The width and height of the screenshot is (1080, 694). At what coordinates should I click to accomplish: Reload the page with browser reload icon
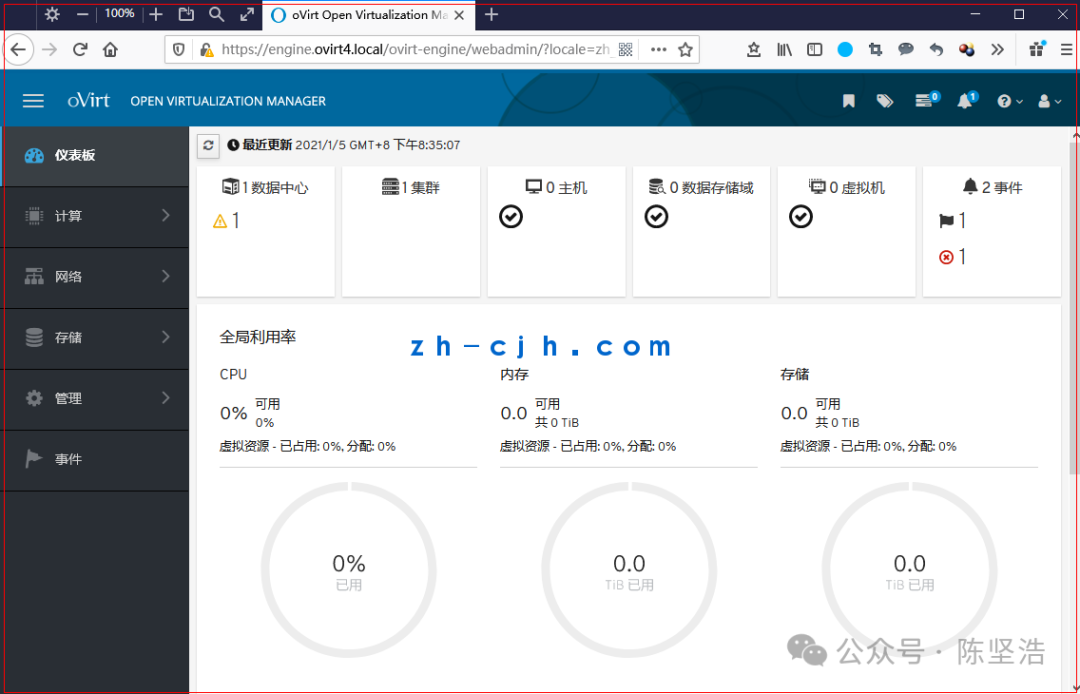pos(81,50)
